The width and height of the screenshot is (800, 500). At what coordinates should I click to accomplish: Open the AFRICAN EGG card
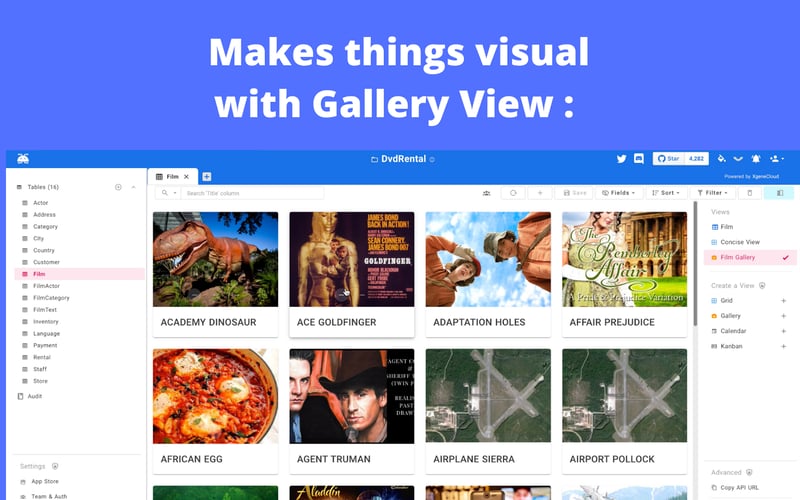pyautogui.click(x=215, y=411)
